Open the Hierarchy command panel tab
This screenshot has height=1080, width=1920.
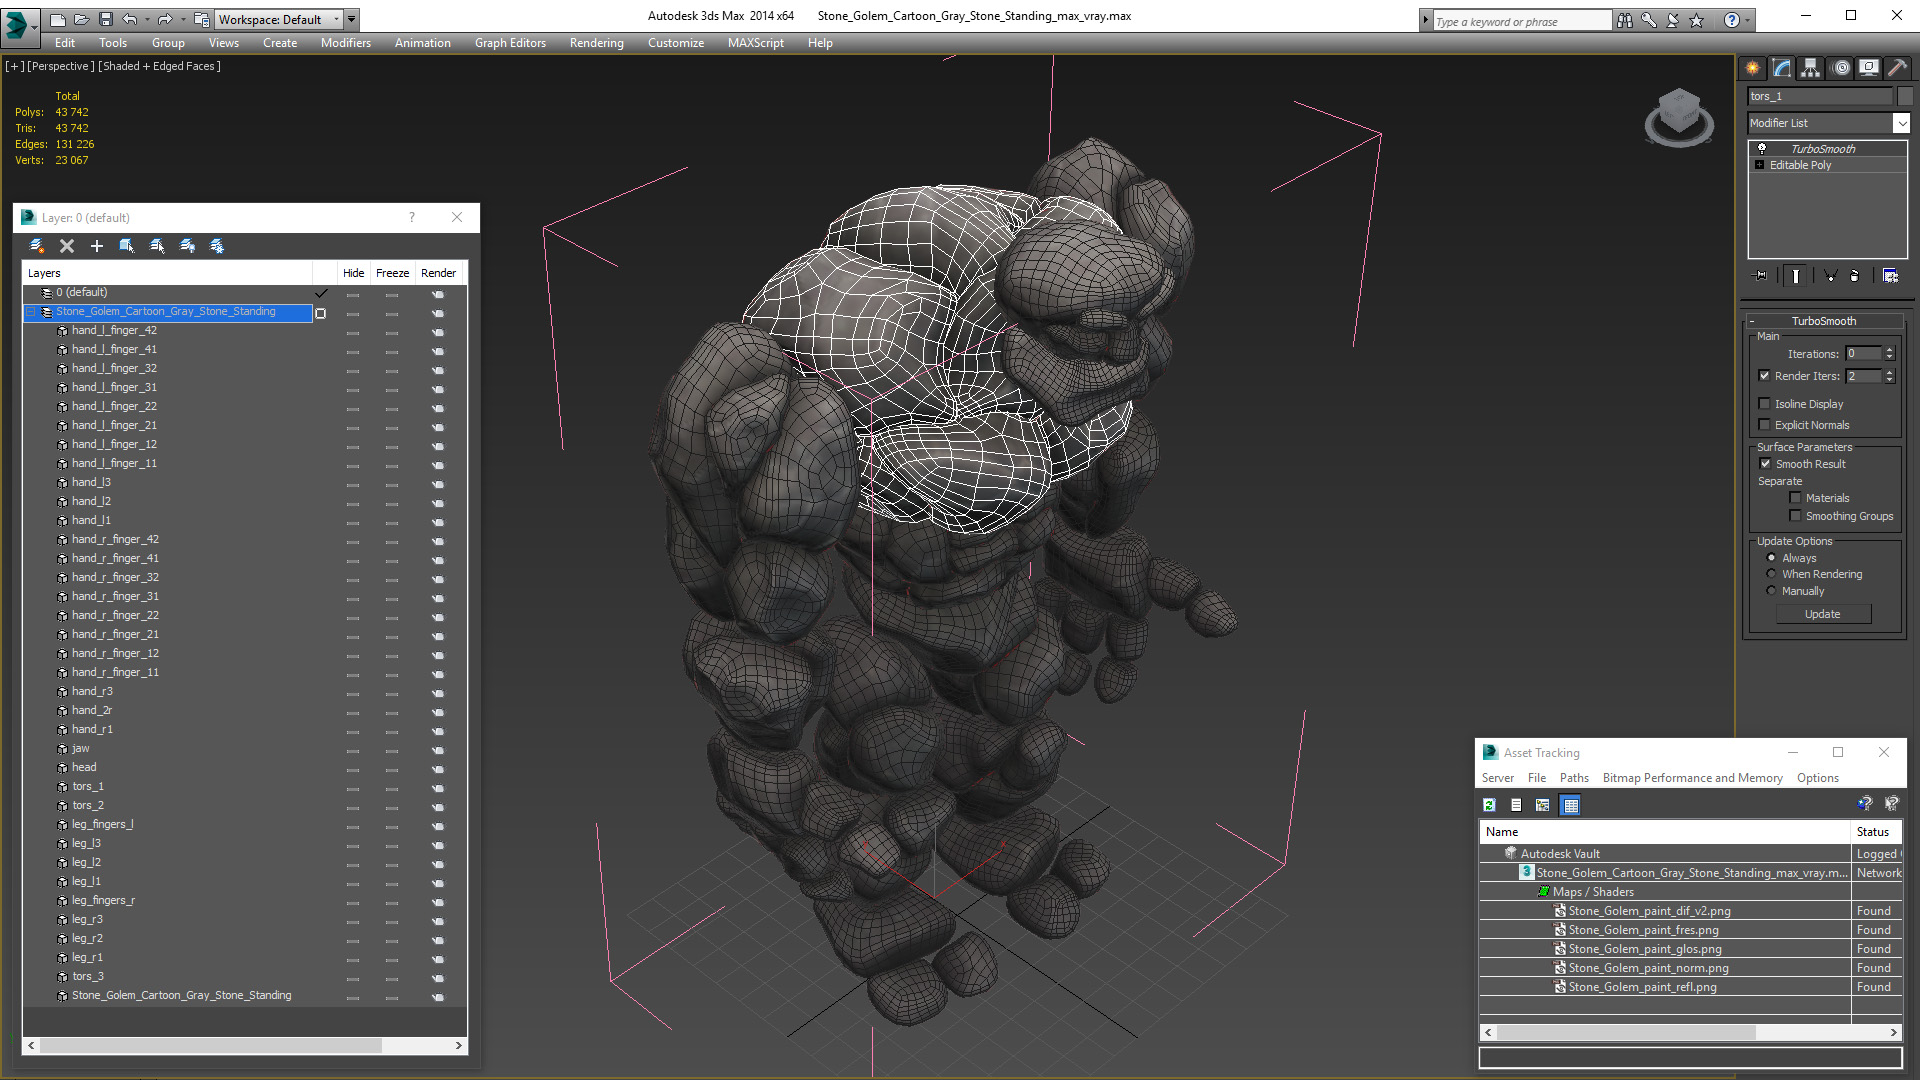point(1810,68)
